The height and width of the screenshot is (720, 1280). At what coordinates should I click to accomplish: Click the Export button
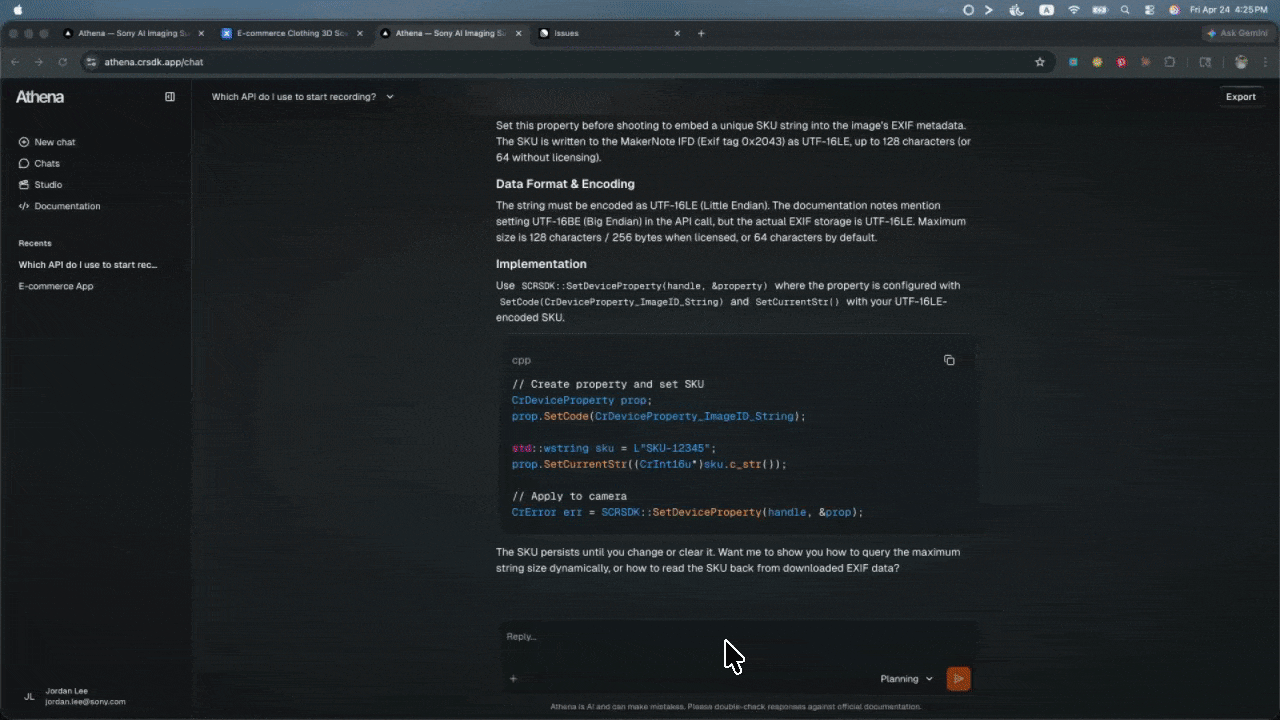tap(1240, 97)
